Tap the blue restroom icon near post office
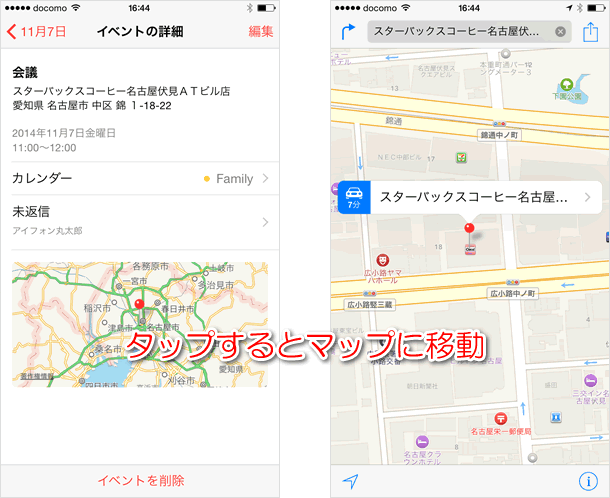 coord(556,417)
